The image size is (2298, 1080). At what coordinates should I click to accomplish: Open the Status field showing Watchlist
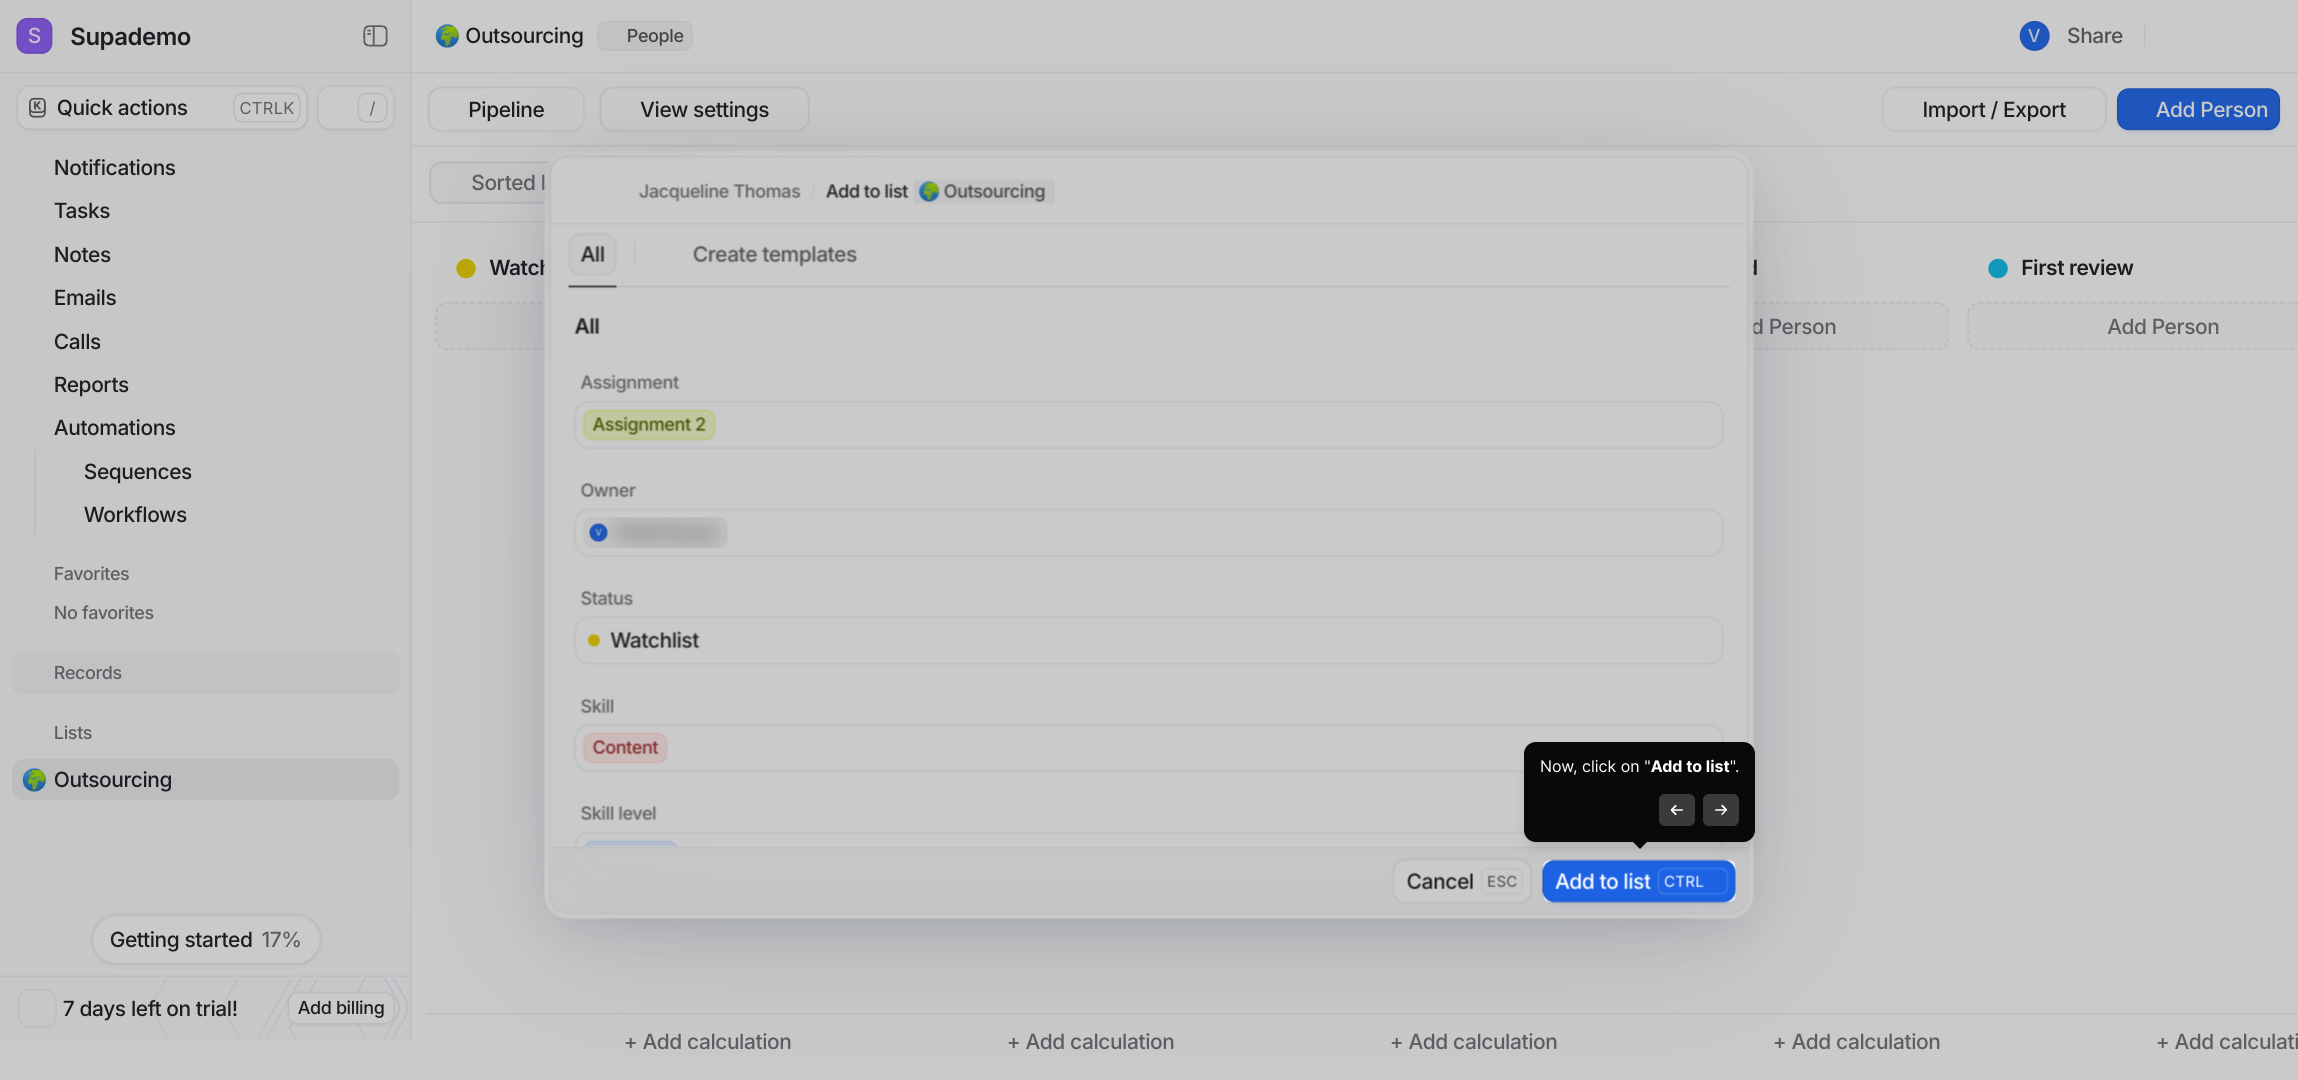(x=1148, y=641)
